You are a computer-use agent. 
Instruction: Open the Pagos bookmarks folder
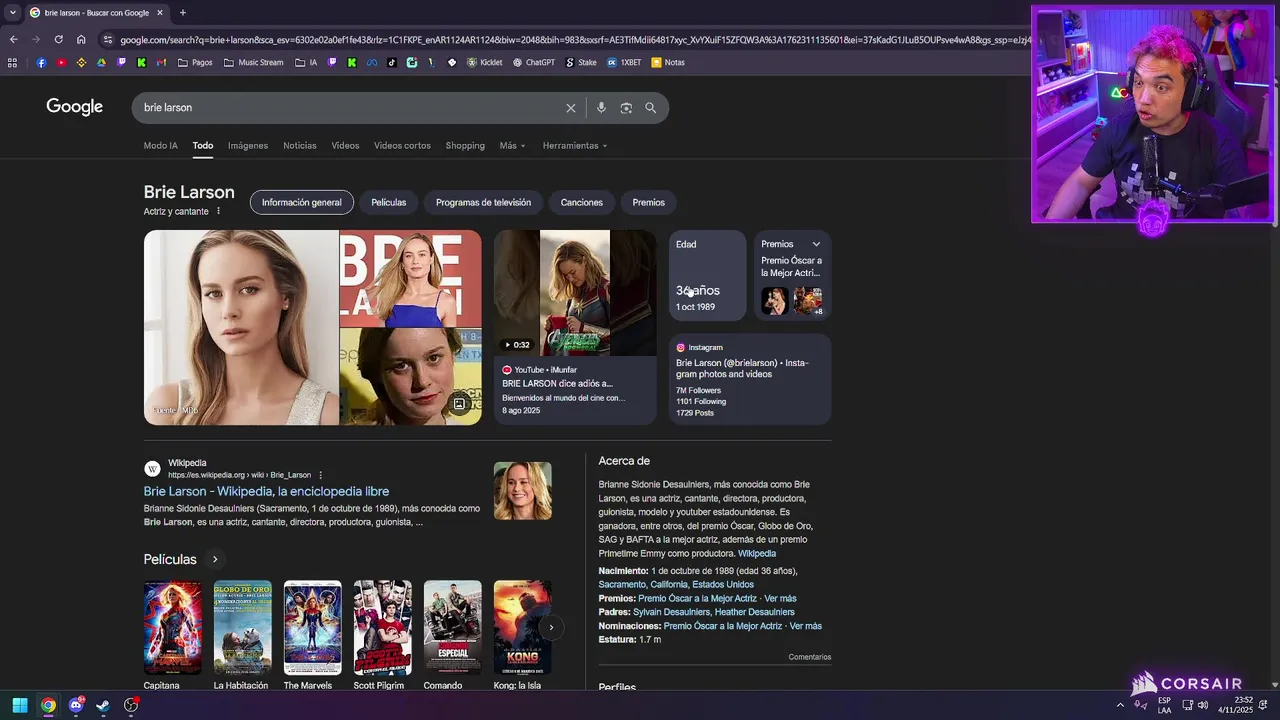(x=195, y=62)
